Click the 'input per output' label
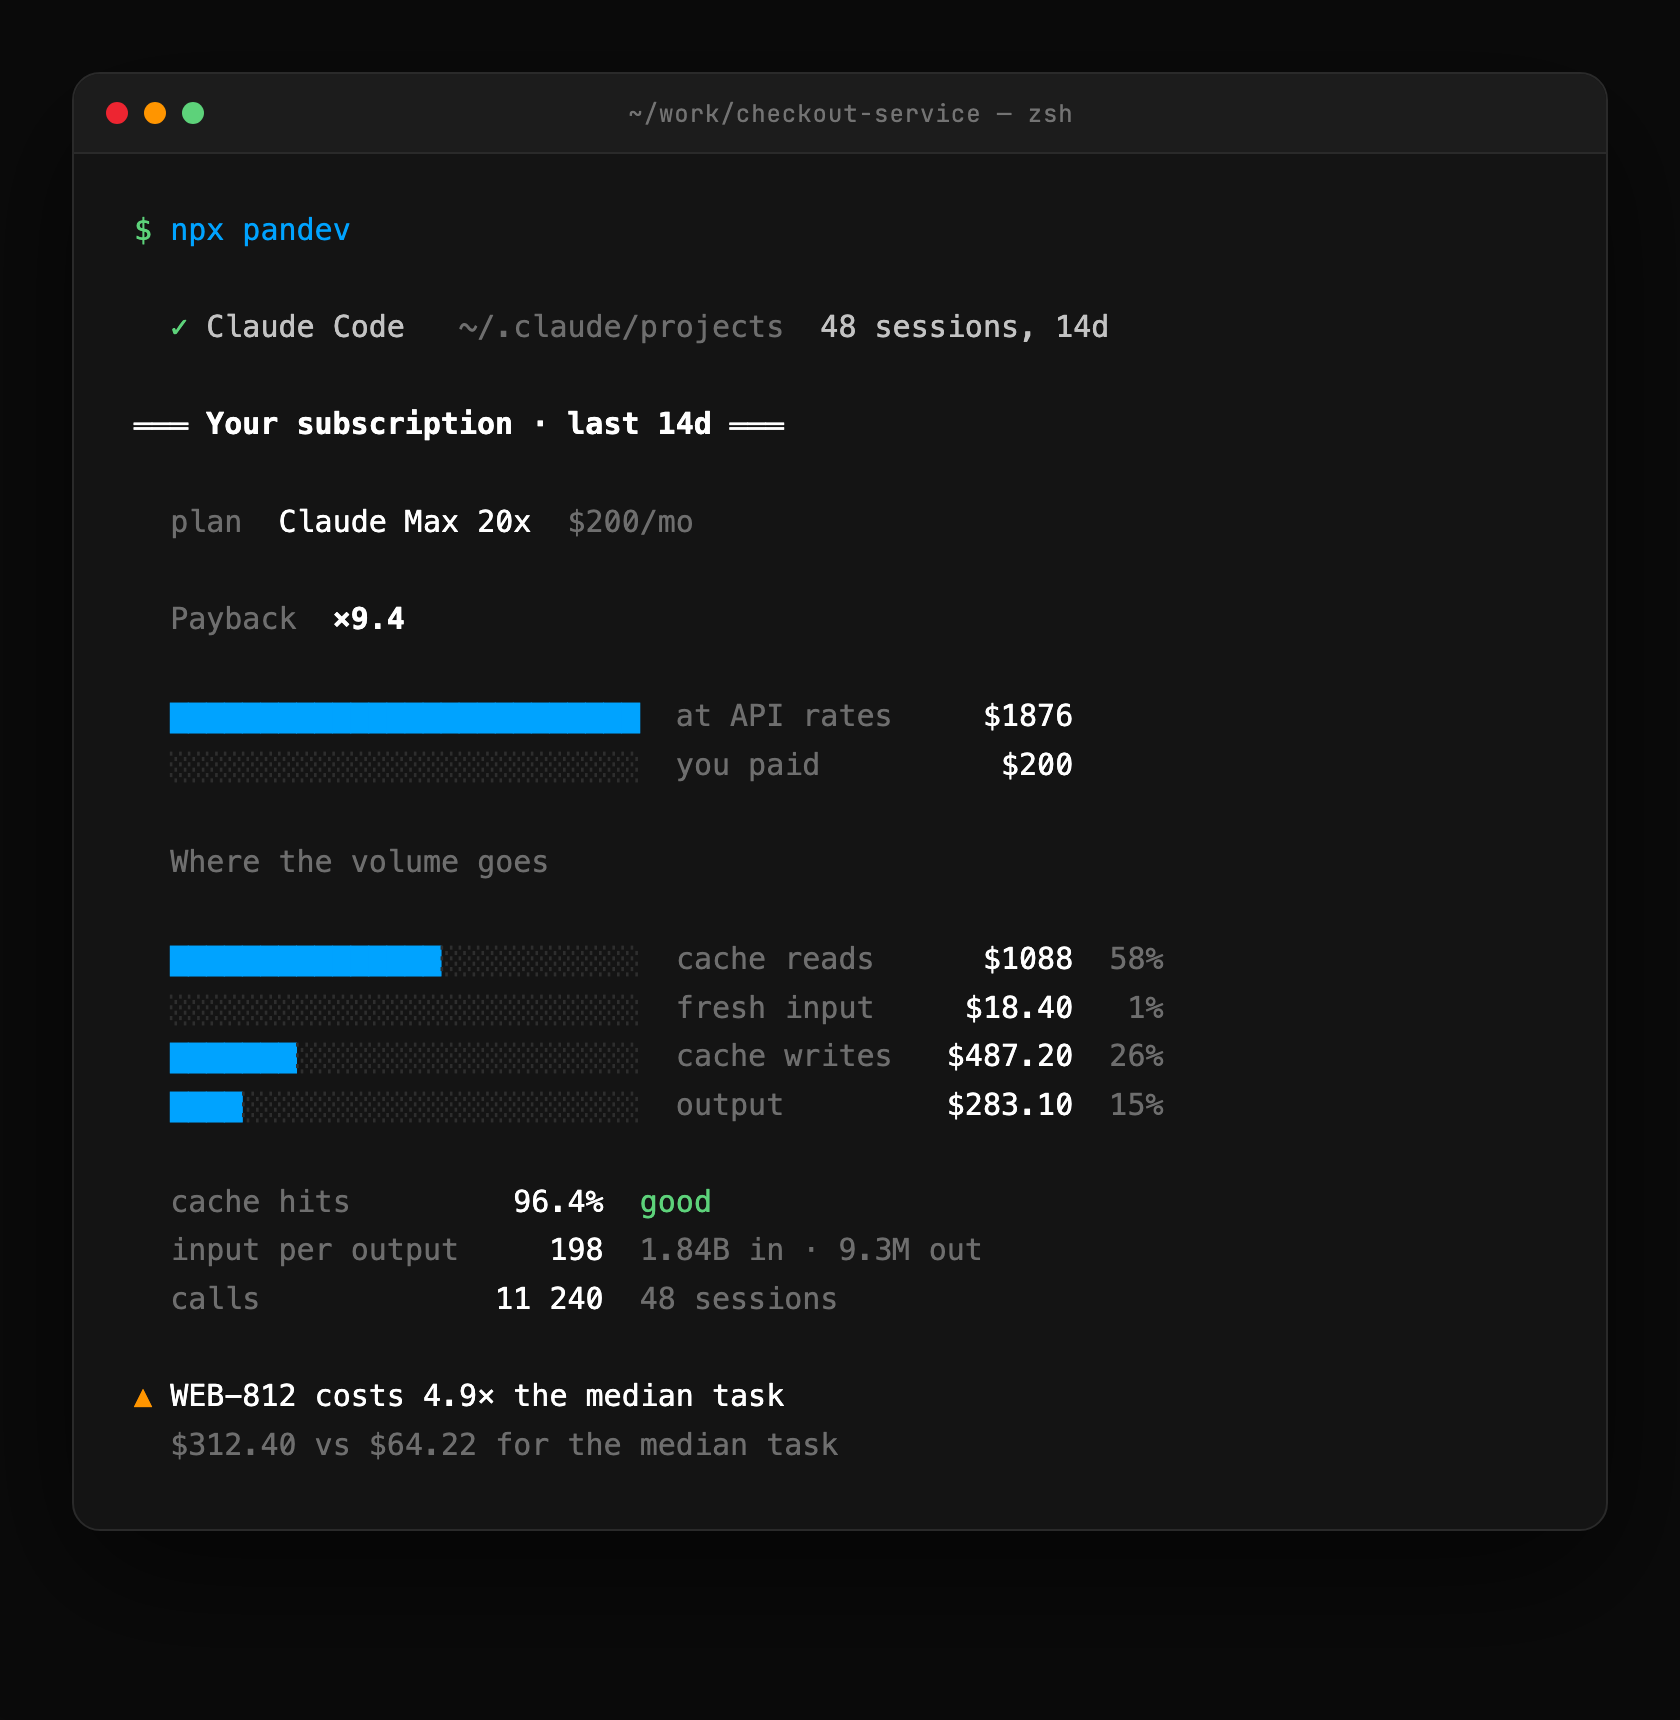 (314, 1251)
